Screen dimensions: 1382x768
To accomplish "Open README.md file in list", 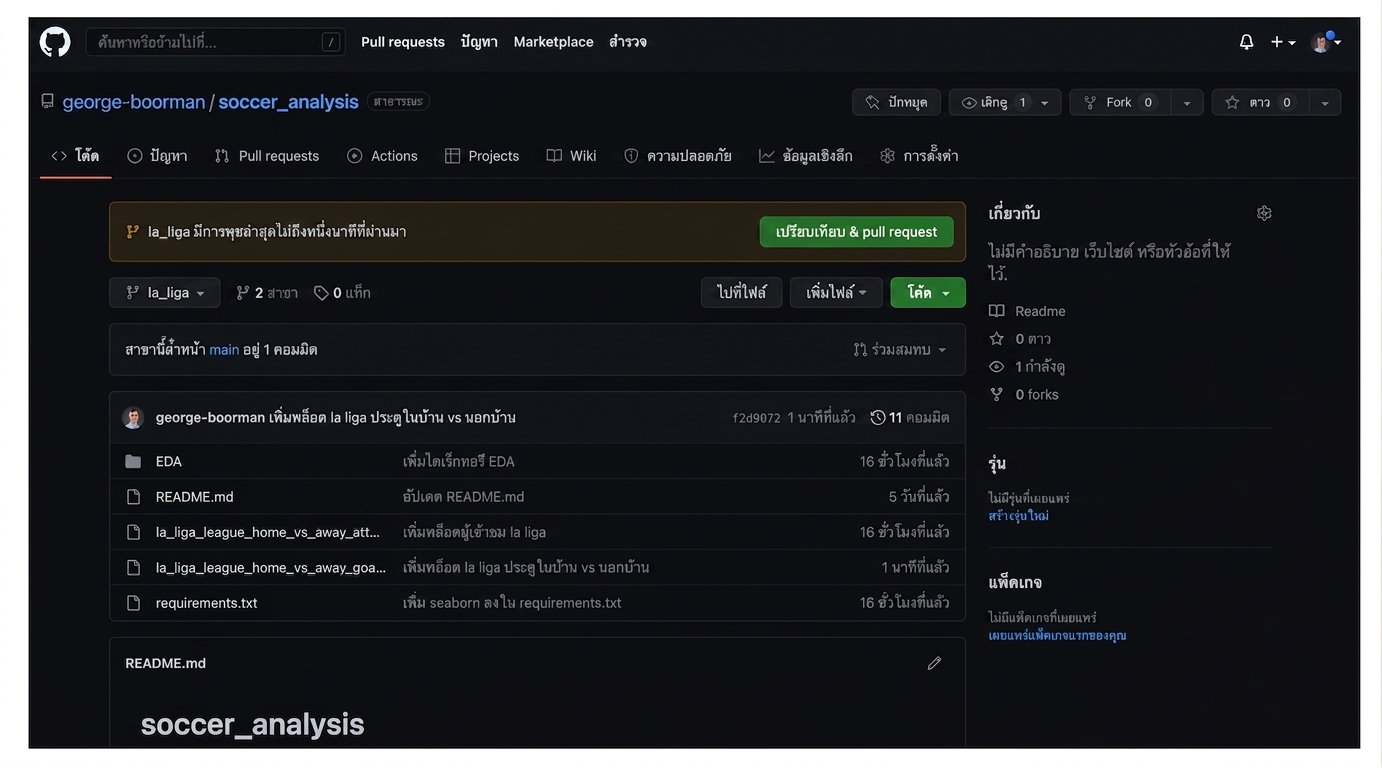I will [195, 497].
